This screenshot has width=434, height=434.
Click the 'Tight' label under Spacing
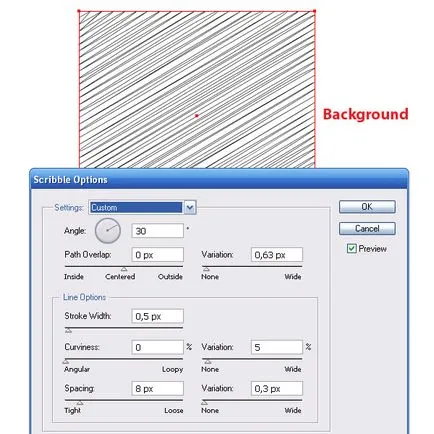click(72, 411)
